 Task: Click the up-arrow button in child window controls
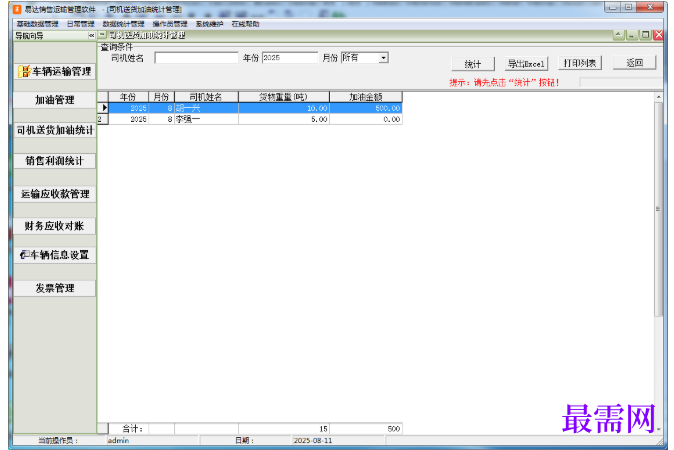(x=618, y=35)
